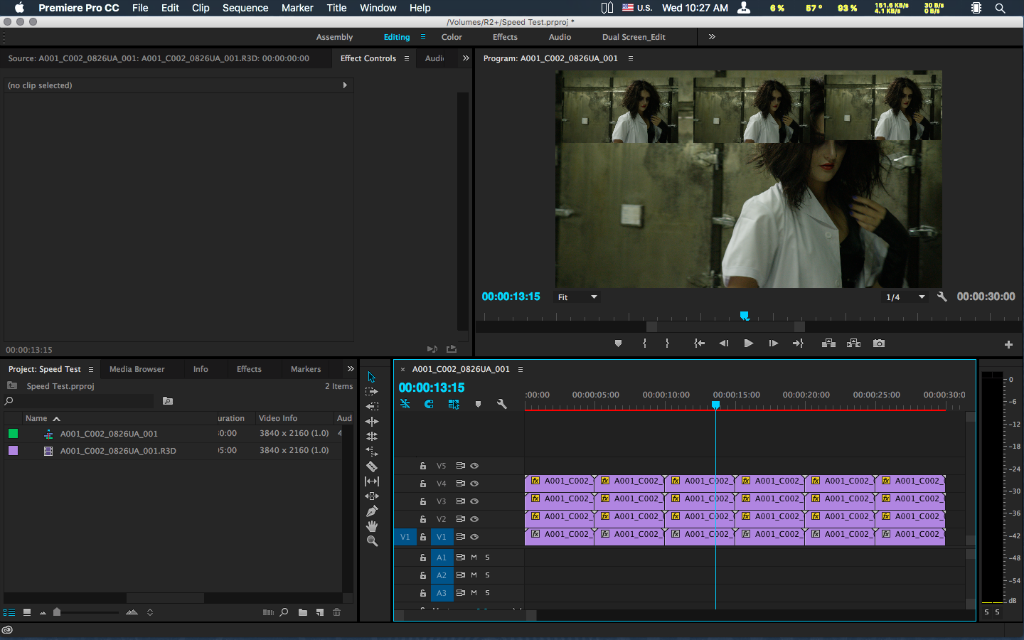Toggle lock on V4 track
Viewport: 1024px width, 640px height.
pos(423,484)
